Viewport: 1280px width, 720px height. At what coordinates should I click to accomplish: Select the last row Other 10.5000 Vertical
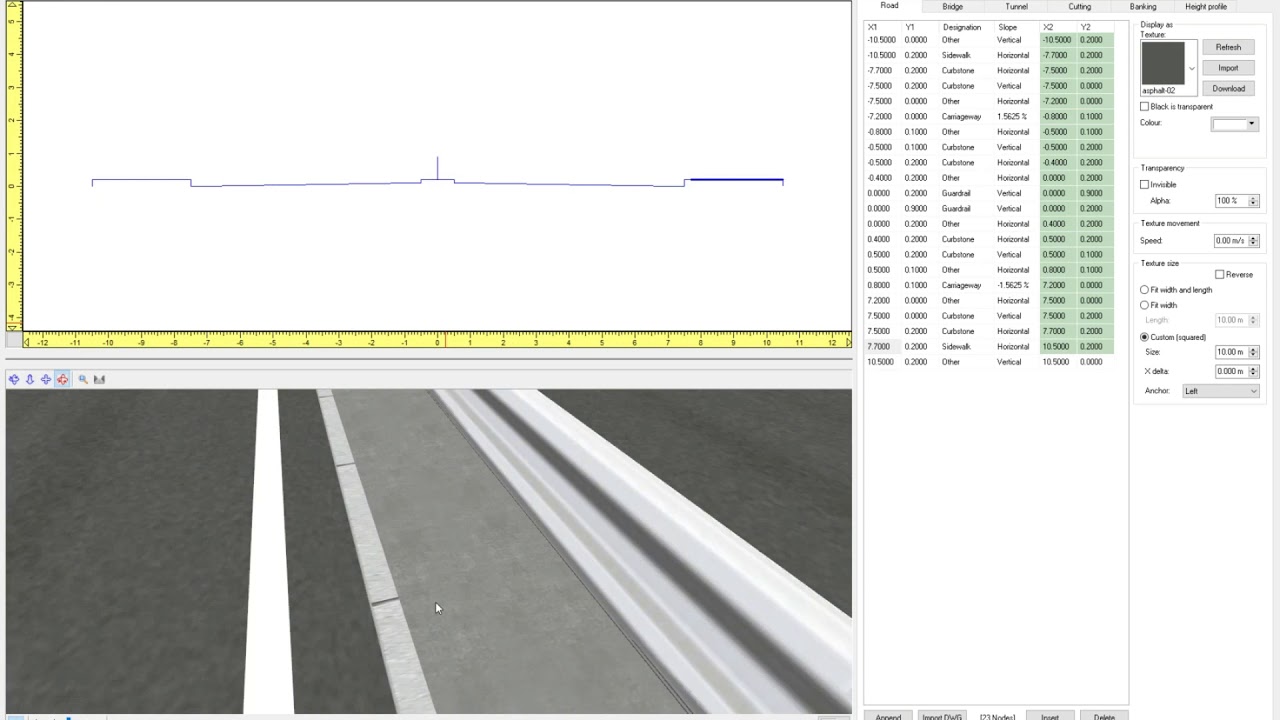coord(990,362)
